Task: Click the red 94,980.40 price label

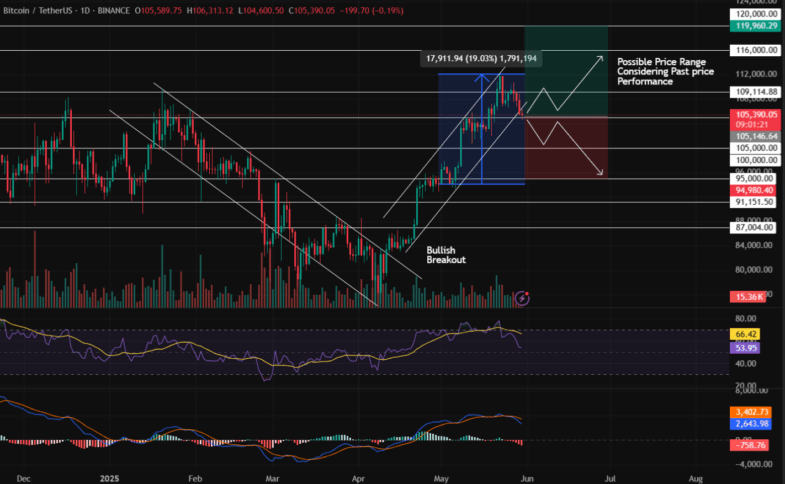Action: coord(755,190)
